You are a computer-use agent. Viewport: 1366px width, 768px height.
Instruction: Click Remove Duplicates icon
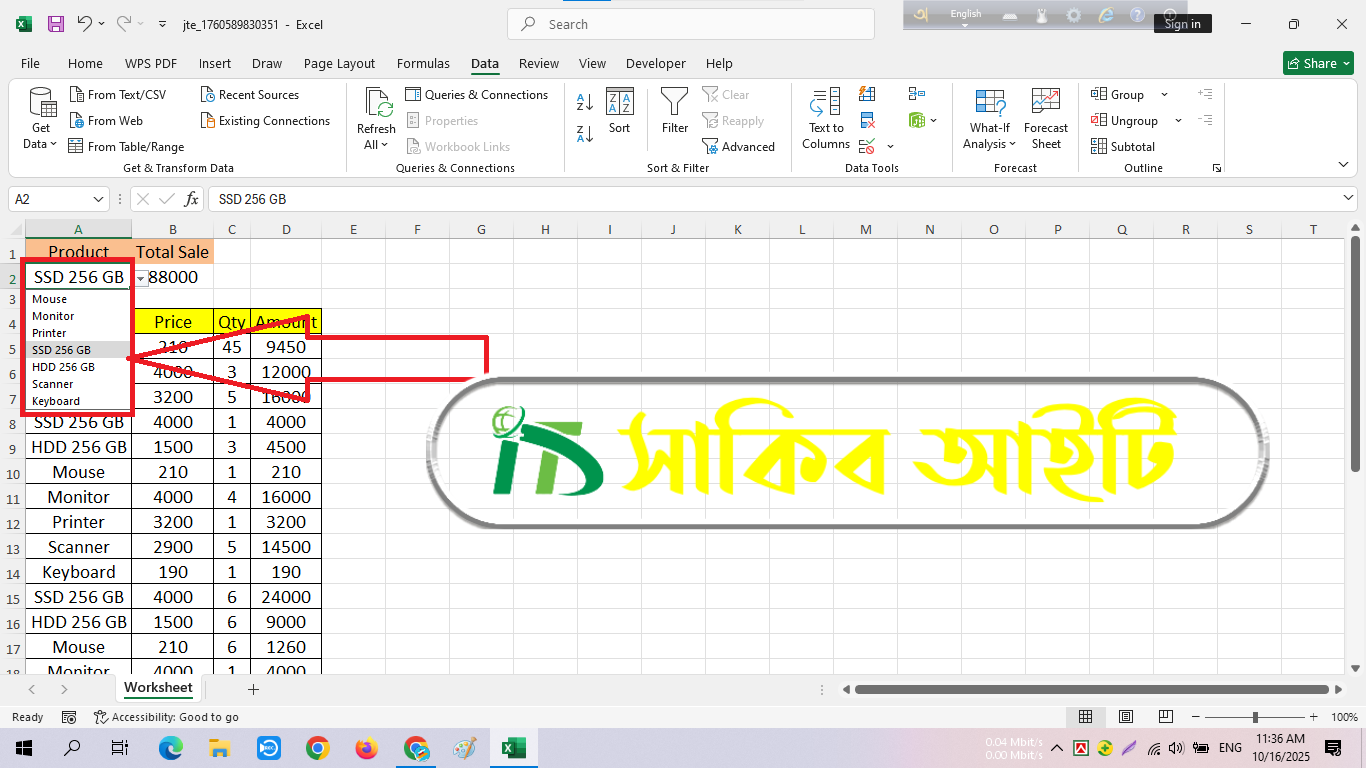point(867,120)
